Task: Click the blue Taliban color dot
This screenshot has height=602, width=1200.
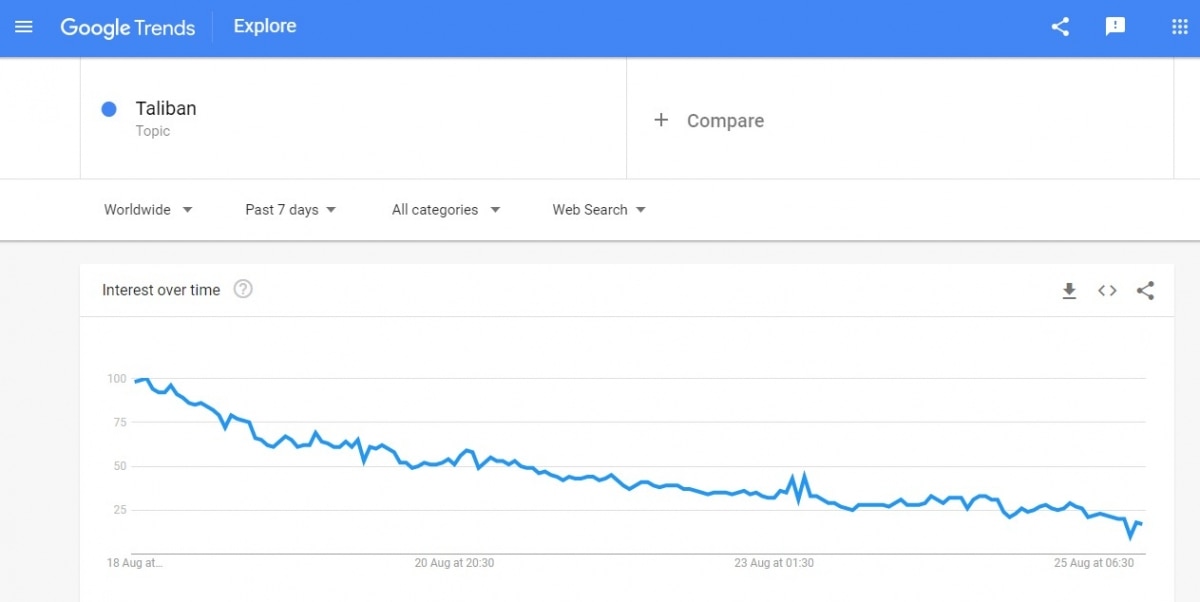Action: (110, 109)
